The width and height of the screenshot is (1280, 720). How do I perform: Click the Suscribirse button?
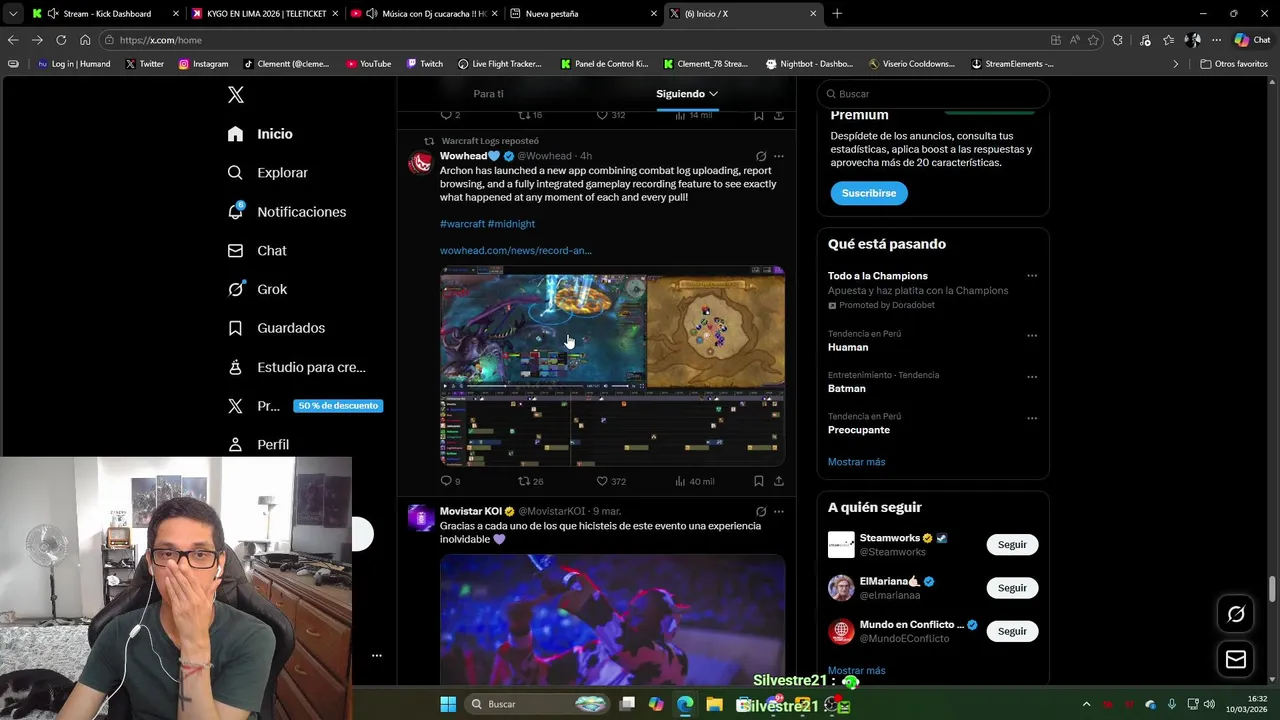click(x=868, y=193)
